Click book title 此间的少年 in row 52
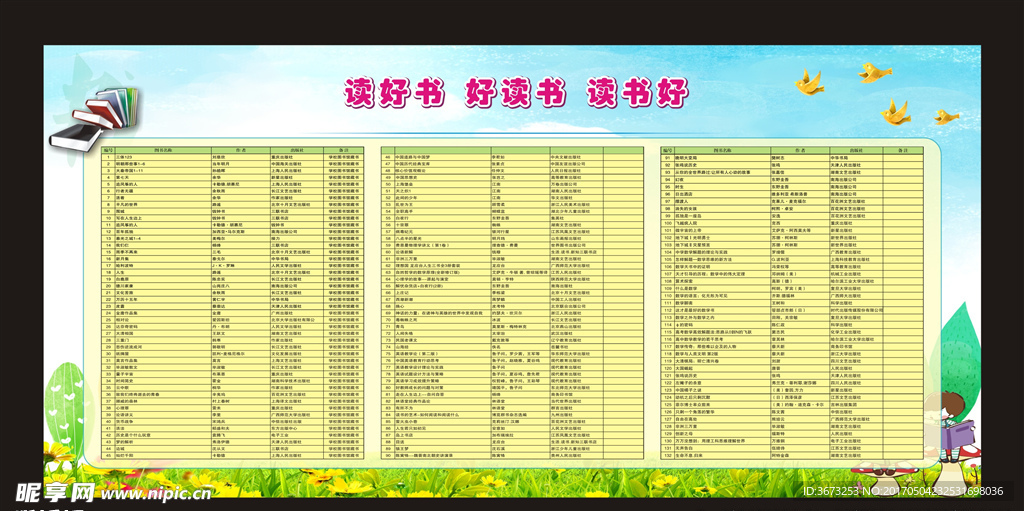The height and width of the screenshot is (511, 1024). click(408, 197)
